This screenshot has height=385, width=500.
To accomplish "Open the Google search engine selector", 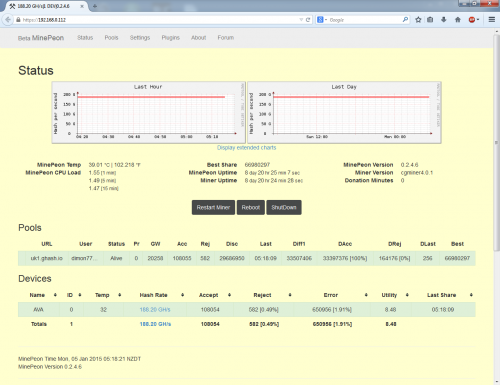I will tap(322, 20).
